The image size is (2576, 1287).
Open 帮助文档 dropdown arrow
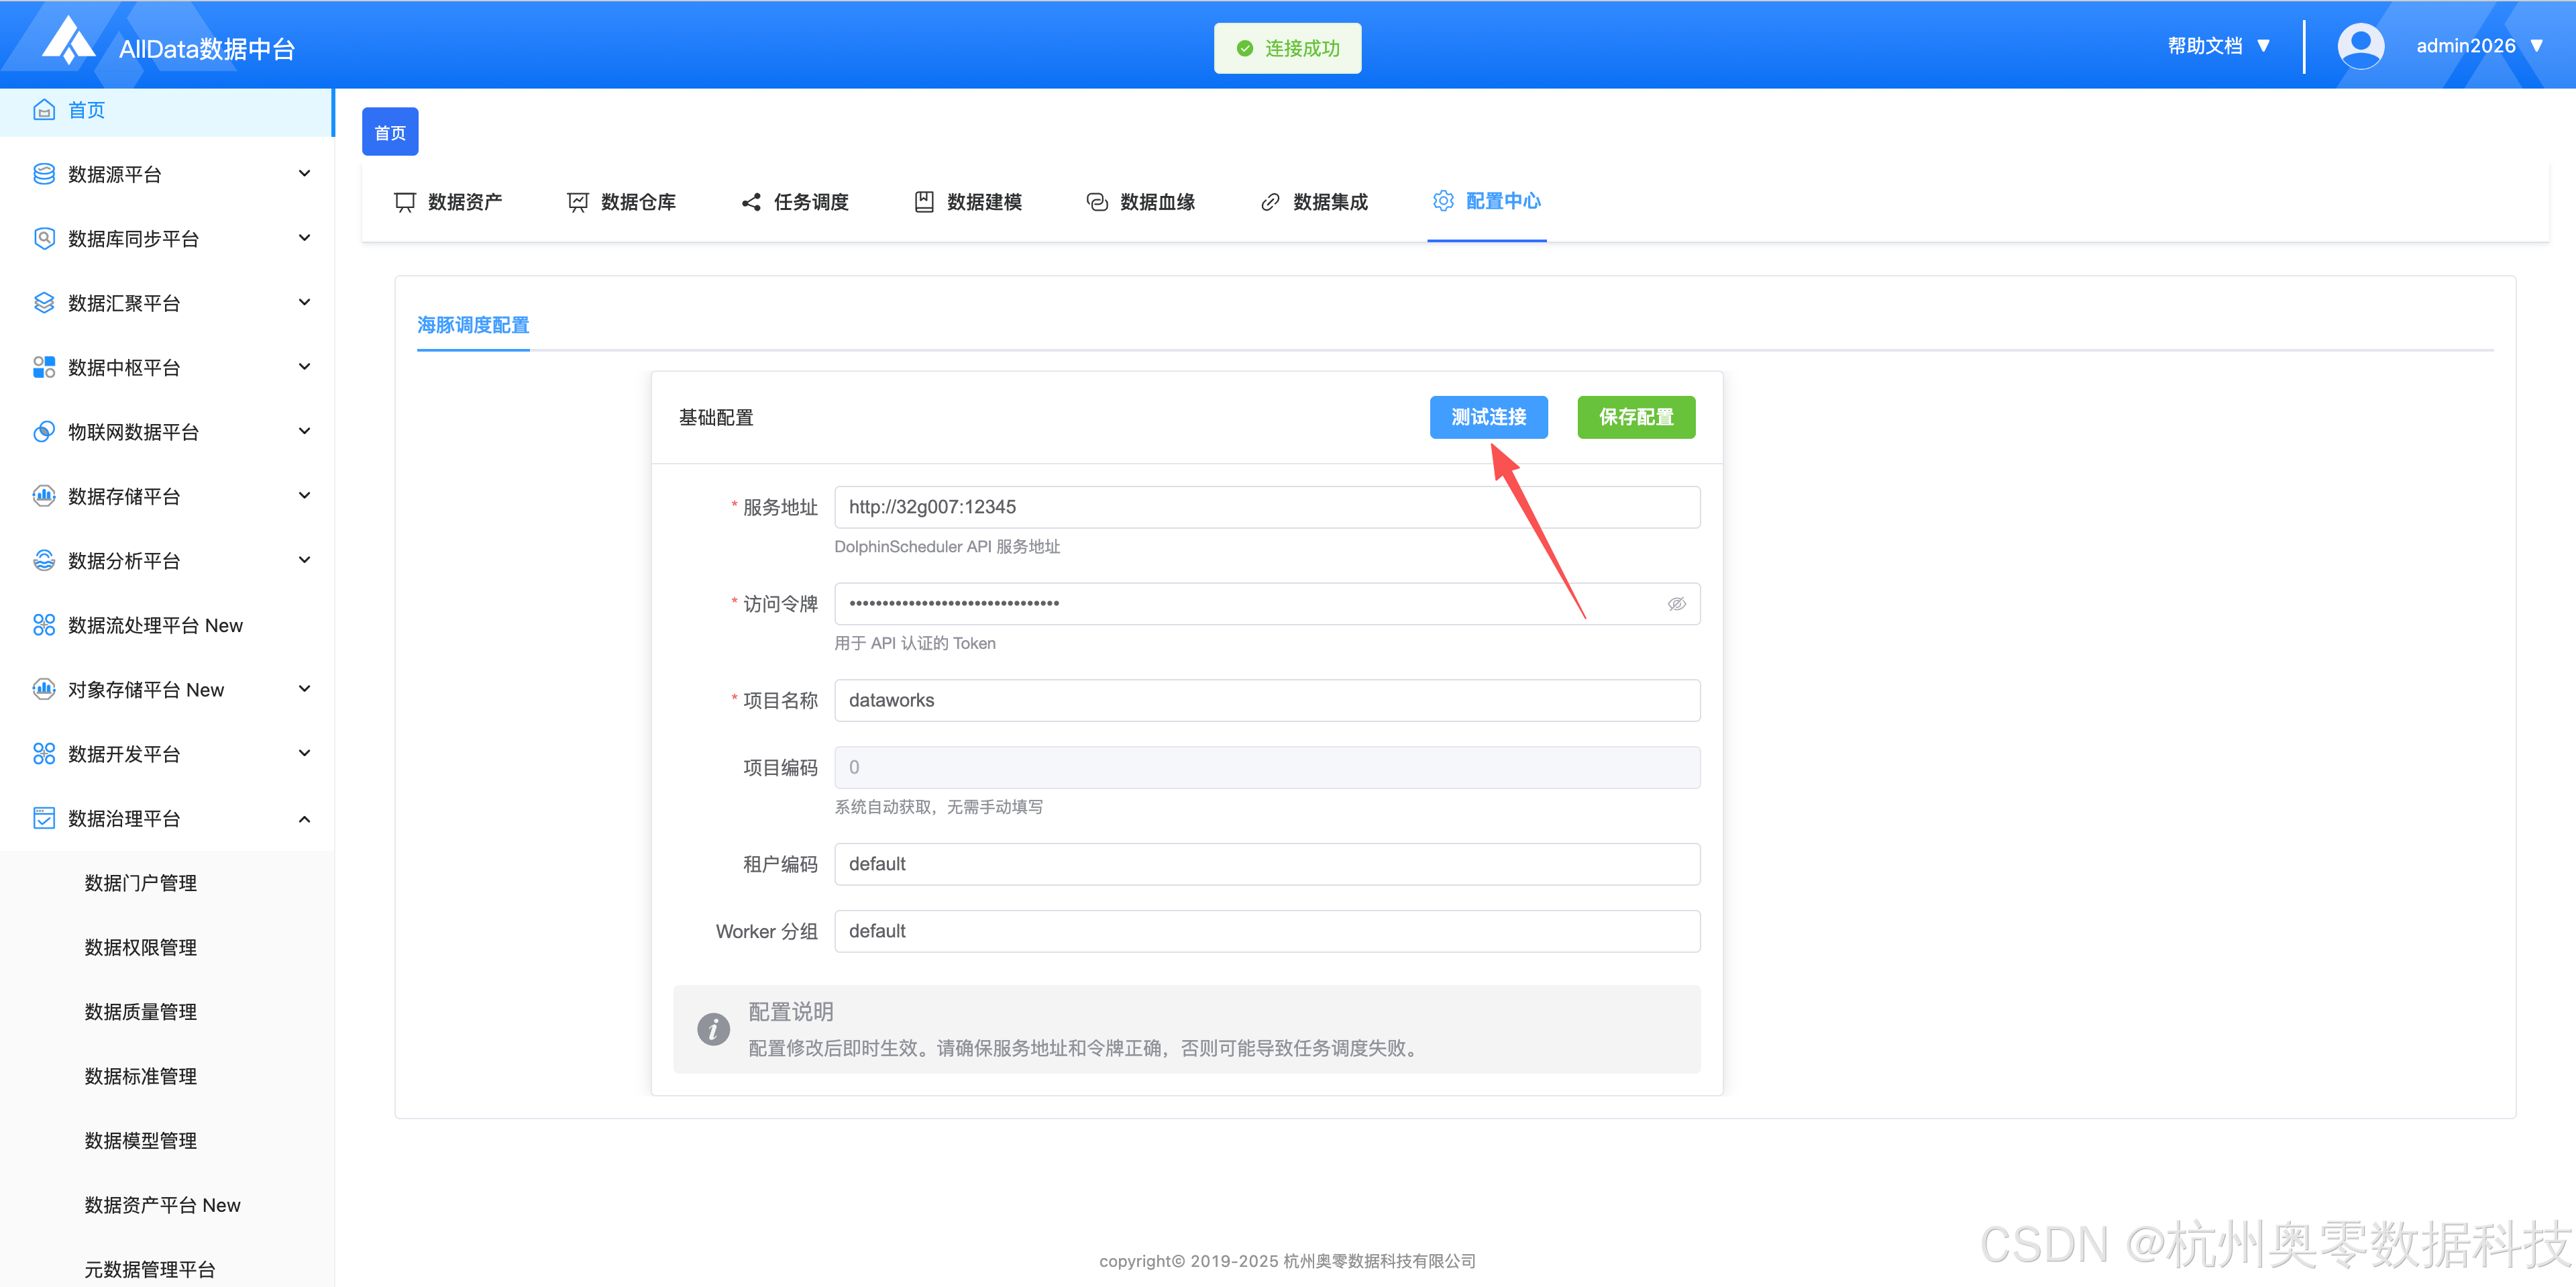coord(2264,46)
